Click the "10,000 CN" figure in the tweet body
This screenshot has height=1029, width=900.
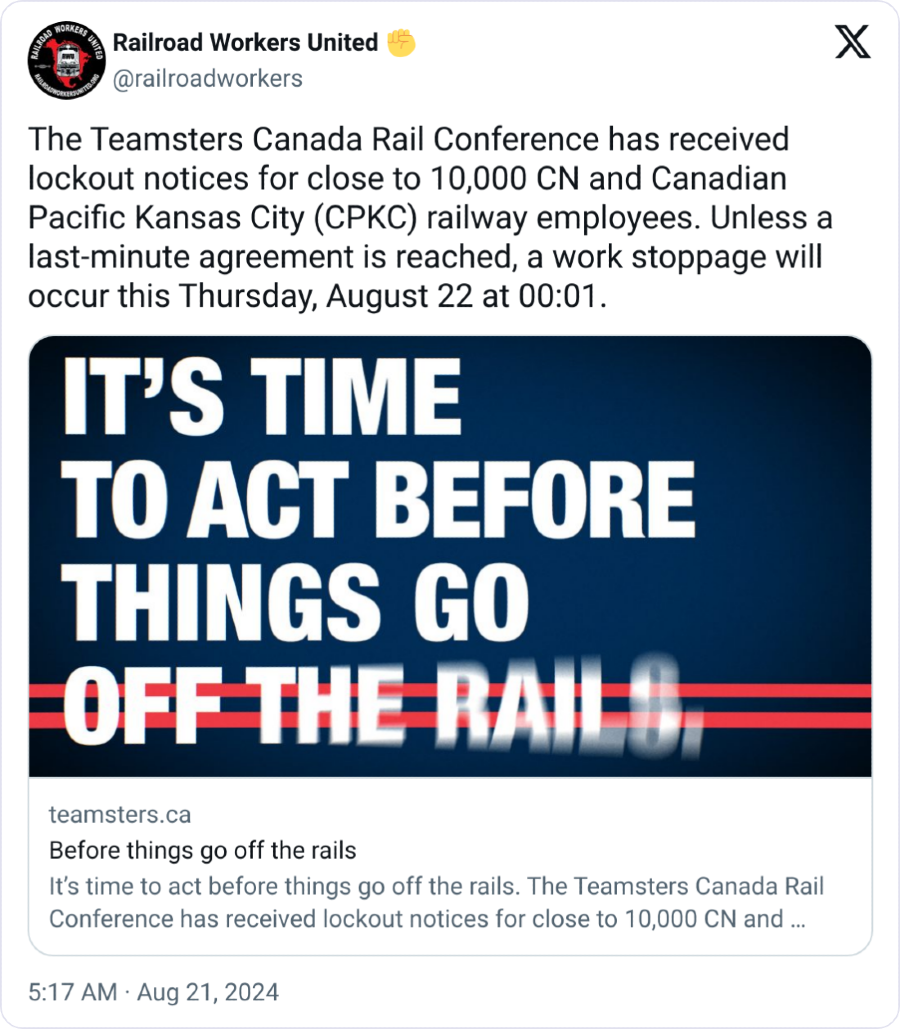click(x=492, y=178)
